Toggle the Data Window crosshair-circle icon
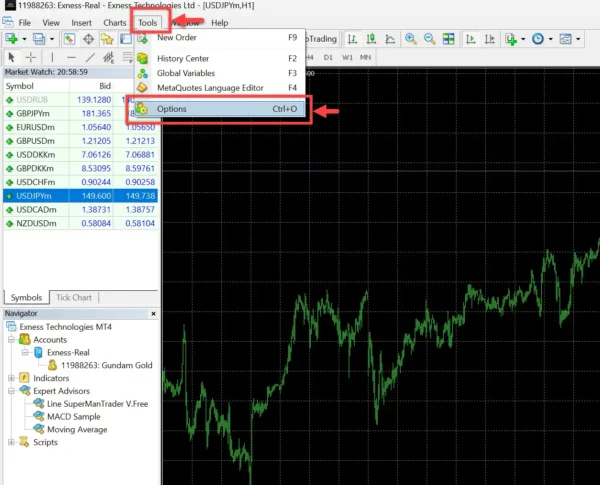 (x=88, y=39)
